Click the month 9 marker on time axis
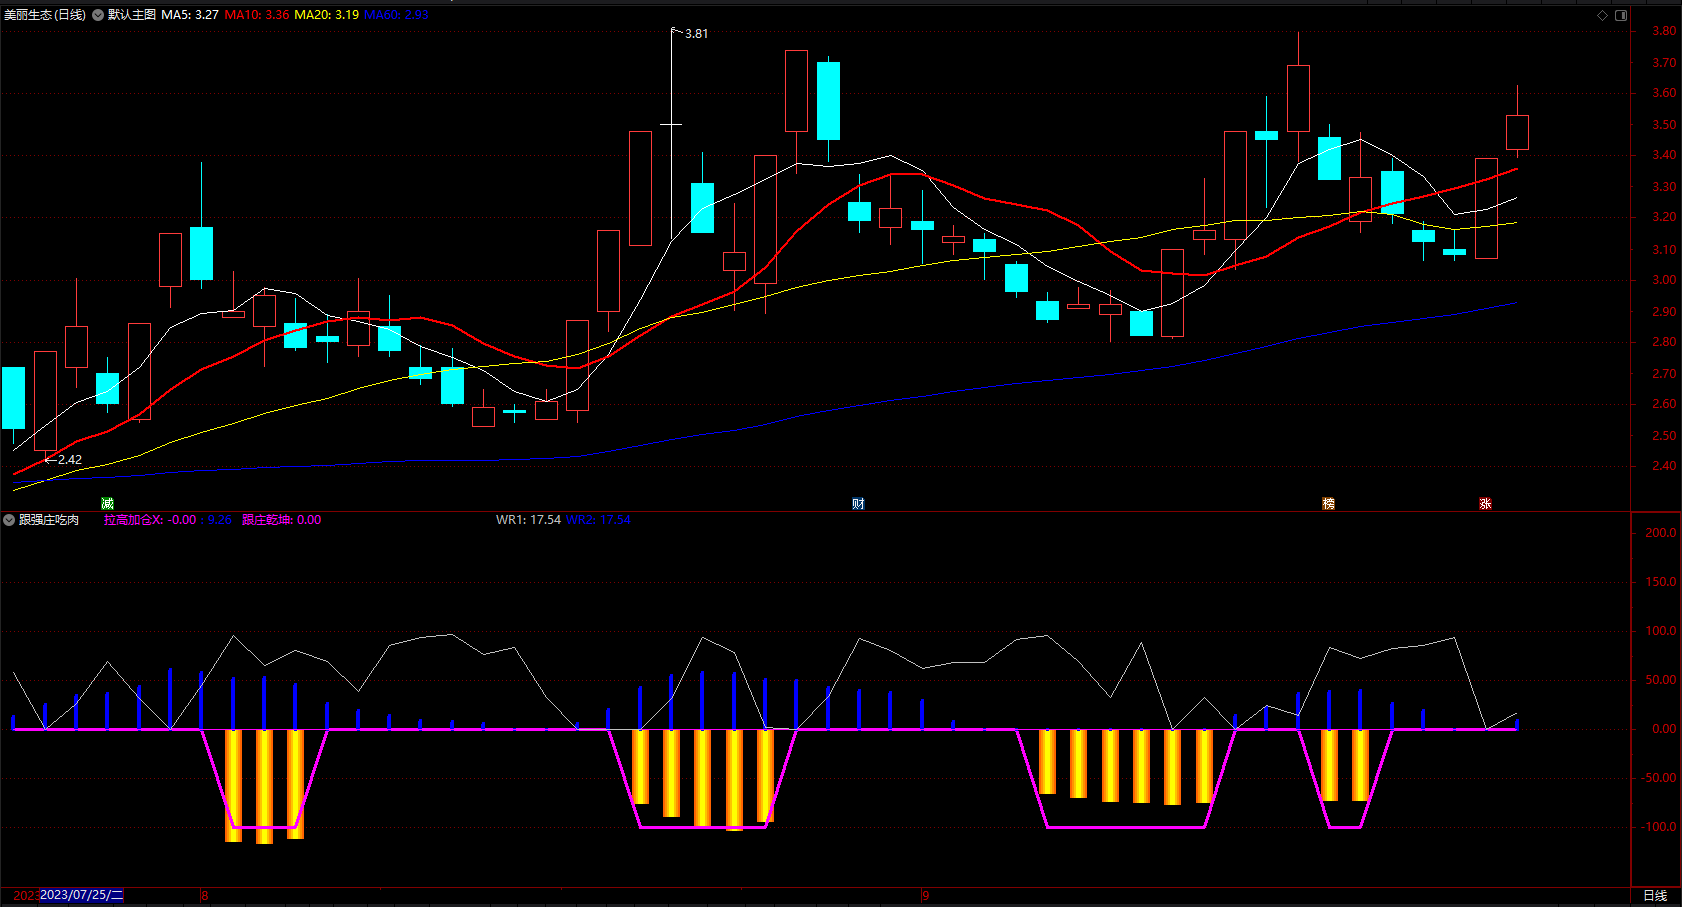This screenshot has height=907, width=1682. (926, 895)
